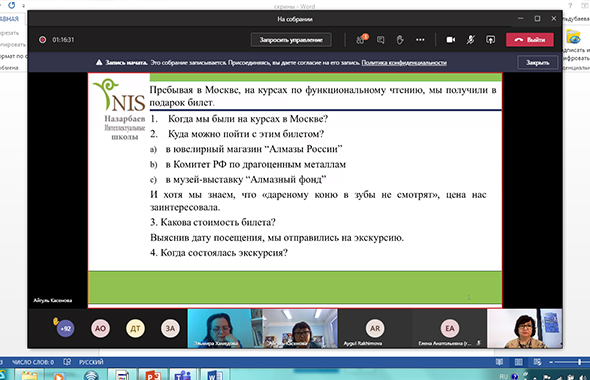Click the meeting timer 01:16:31
Viewport: 590px width, 380px height.
point(63,40)
